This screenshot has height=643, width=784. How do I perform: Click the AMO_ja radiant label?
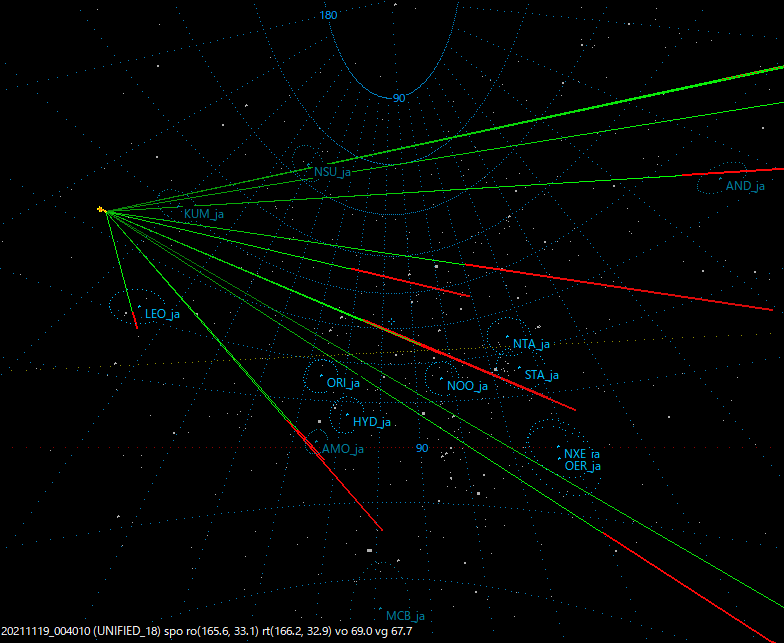click(x=342, y=449)
